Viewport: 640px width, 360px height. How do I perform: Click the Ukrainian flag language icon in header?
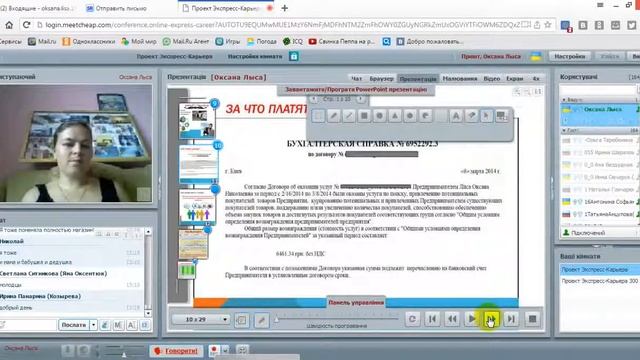(536, 56)
